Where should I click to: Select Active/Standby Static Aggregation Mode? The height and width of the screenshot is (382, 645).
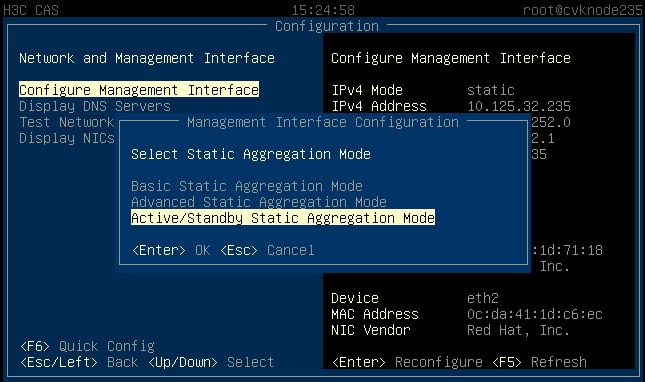283,218
